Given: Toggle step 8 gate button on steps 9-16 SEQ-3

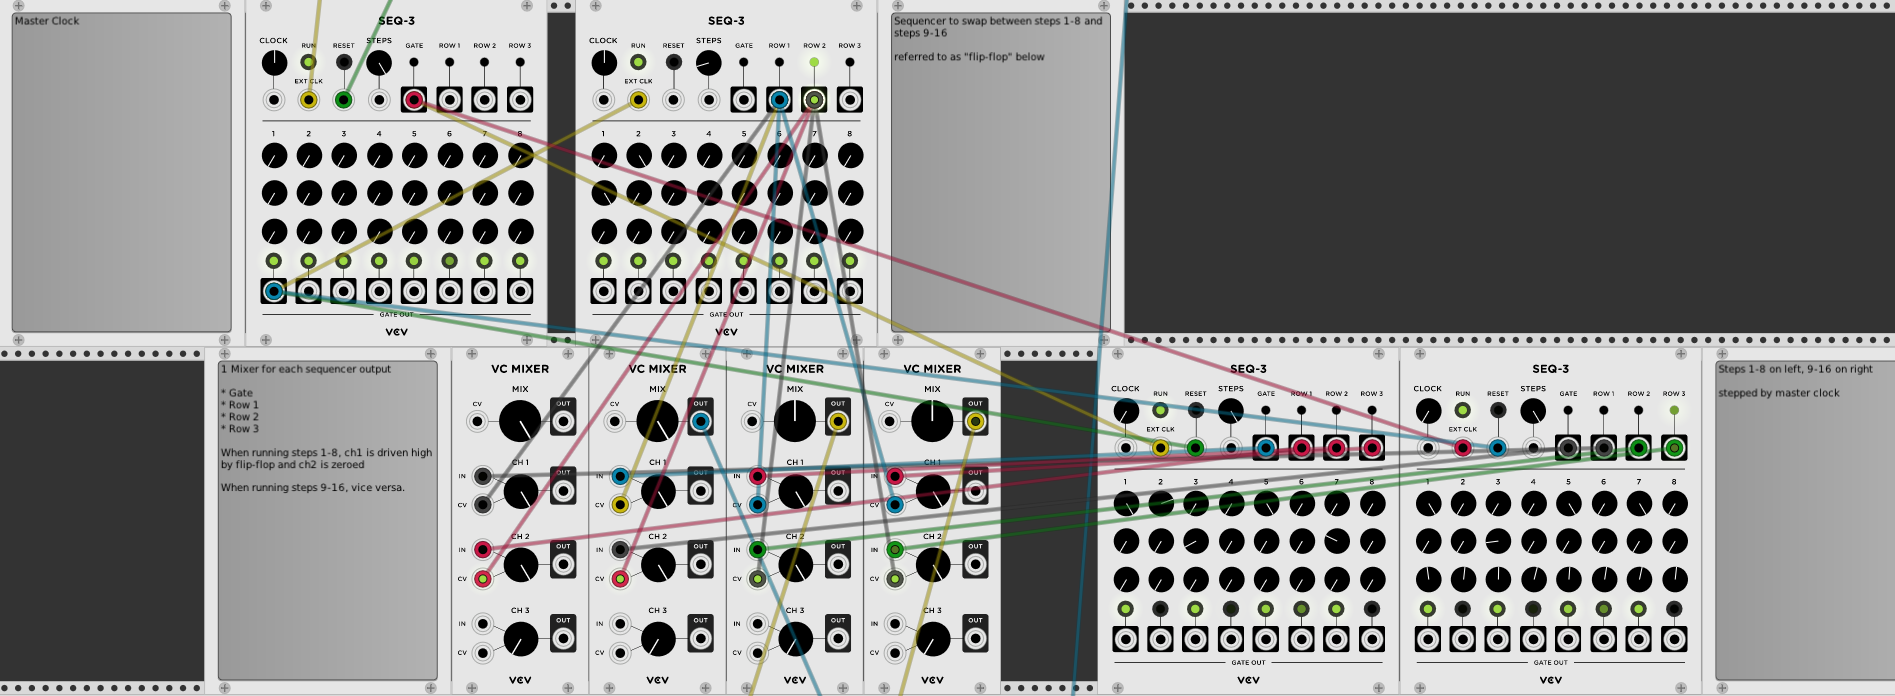Looking at the screenshot, I should [x=1674, y=609].
